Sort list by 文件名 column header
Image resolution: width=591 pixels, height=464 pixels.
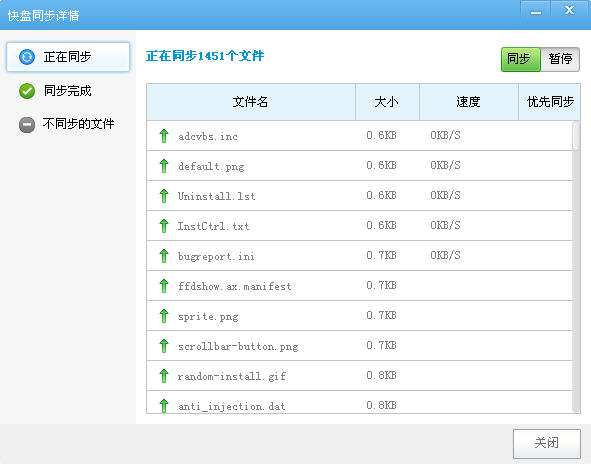click(251, 102)
